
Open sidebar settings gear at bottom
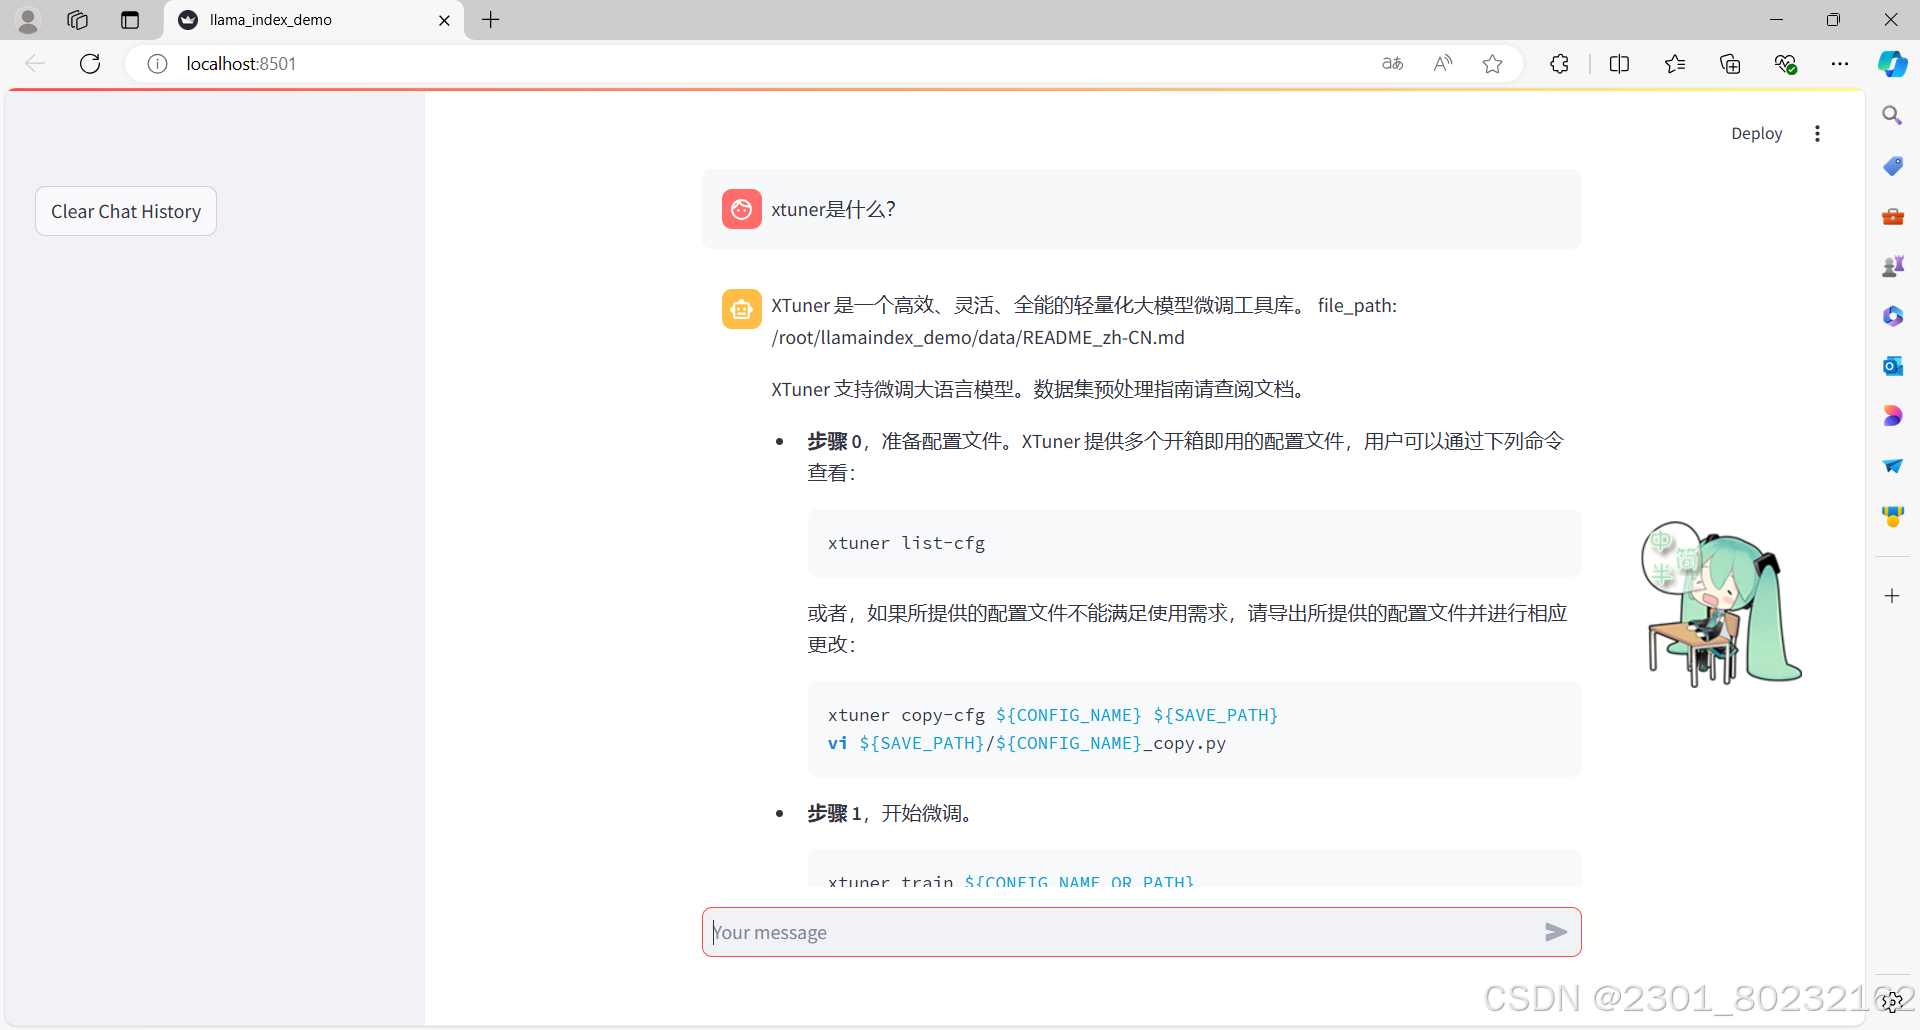tap(1891, 1001)
